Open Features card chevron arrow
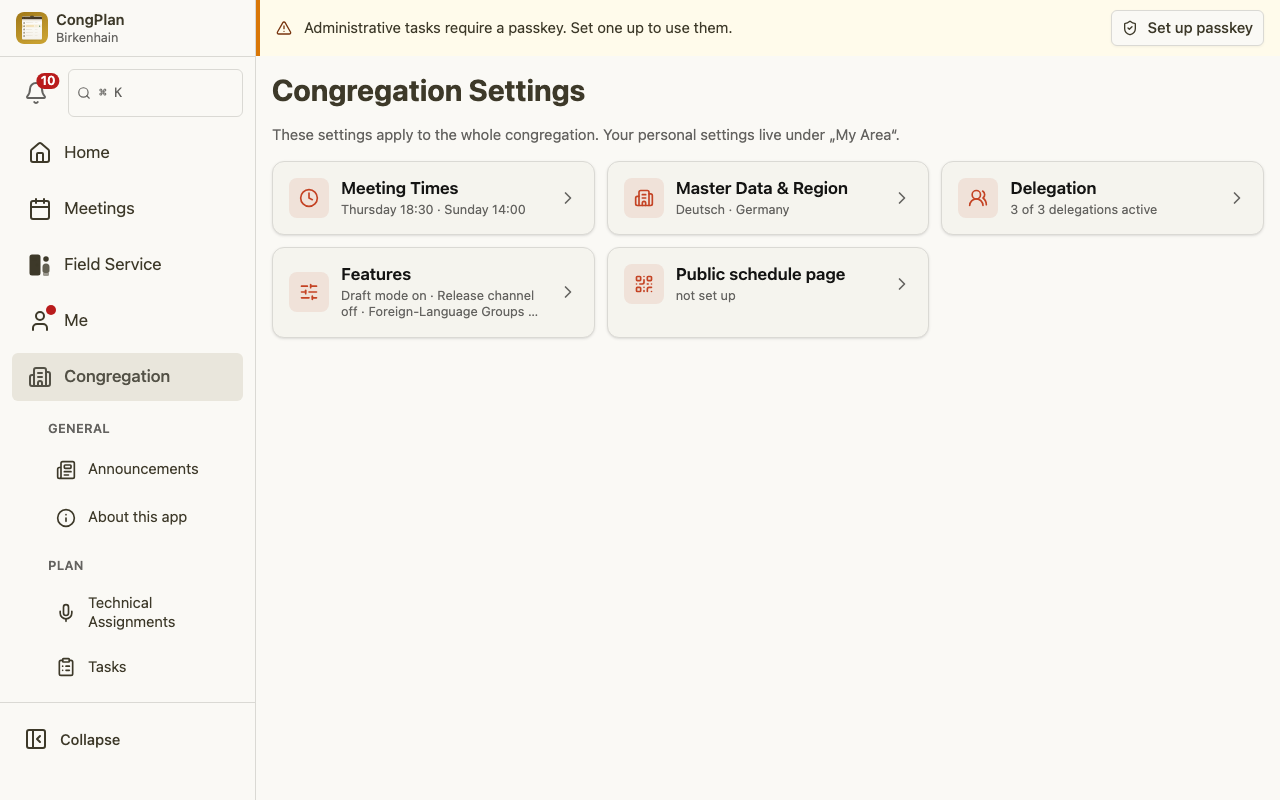 pos(568,292)
